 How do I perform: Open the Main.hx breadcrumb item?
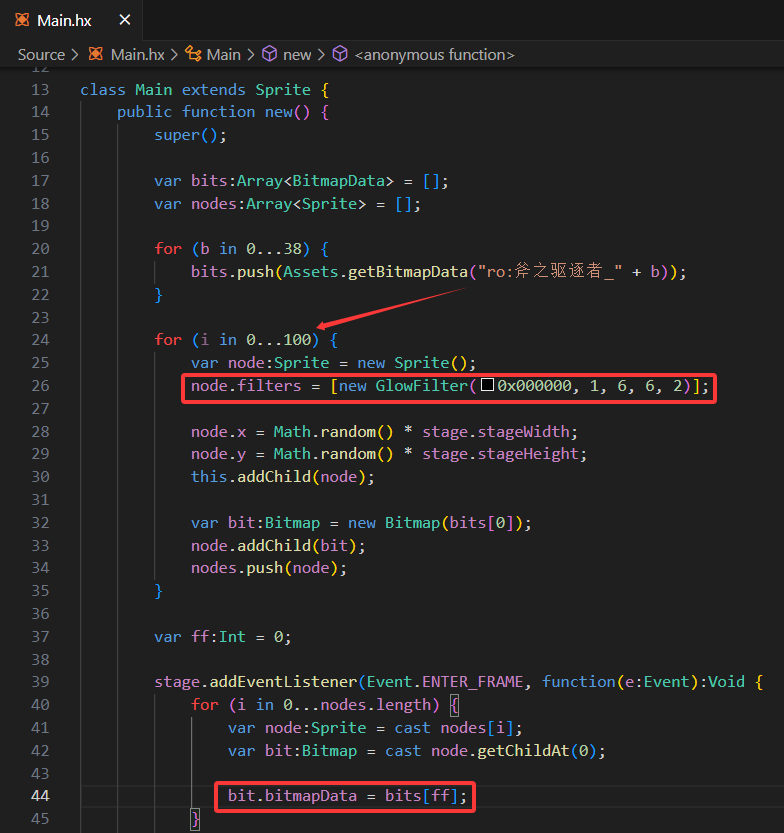click(x=138, y=55)
